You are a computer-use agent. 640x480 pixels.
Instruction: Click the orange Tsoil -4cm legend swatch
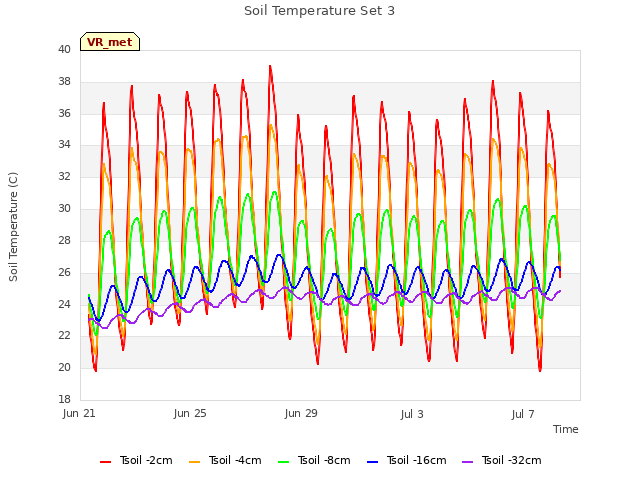(194, 462)
